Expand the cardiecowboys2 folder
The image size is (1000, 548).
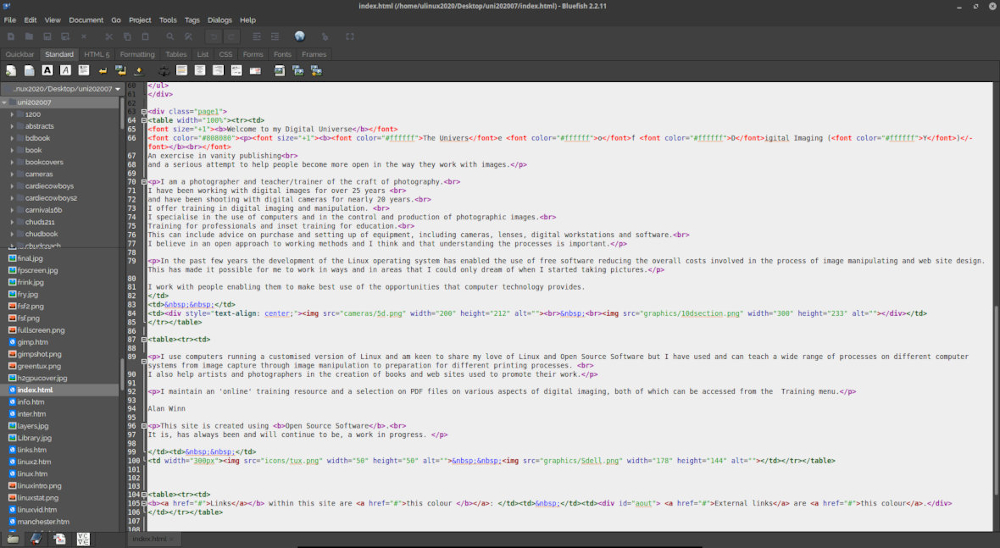point(12,198)
